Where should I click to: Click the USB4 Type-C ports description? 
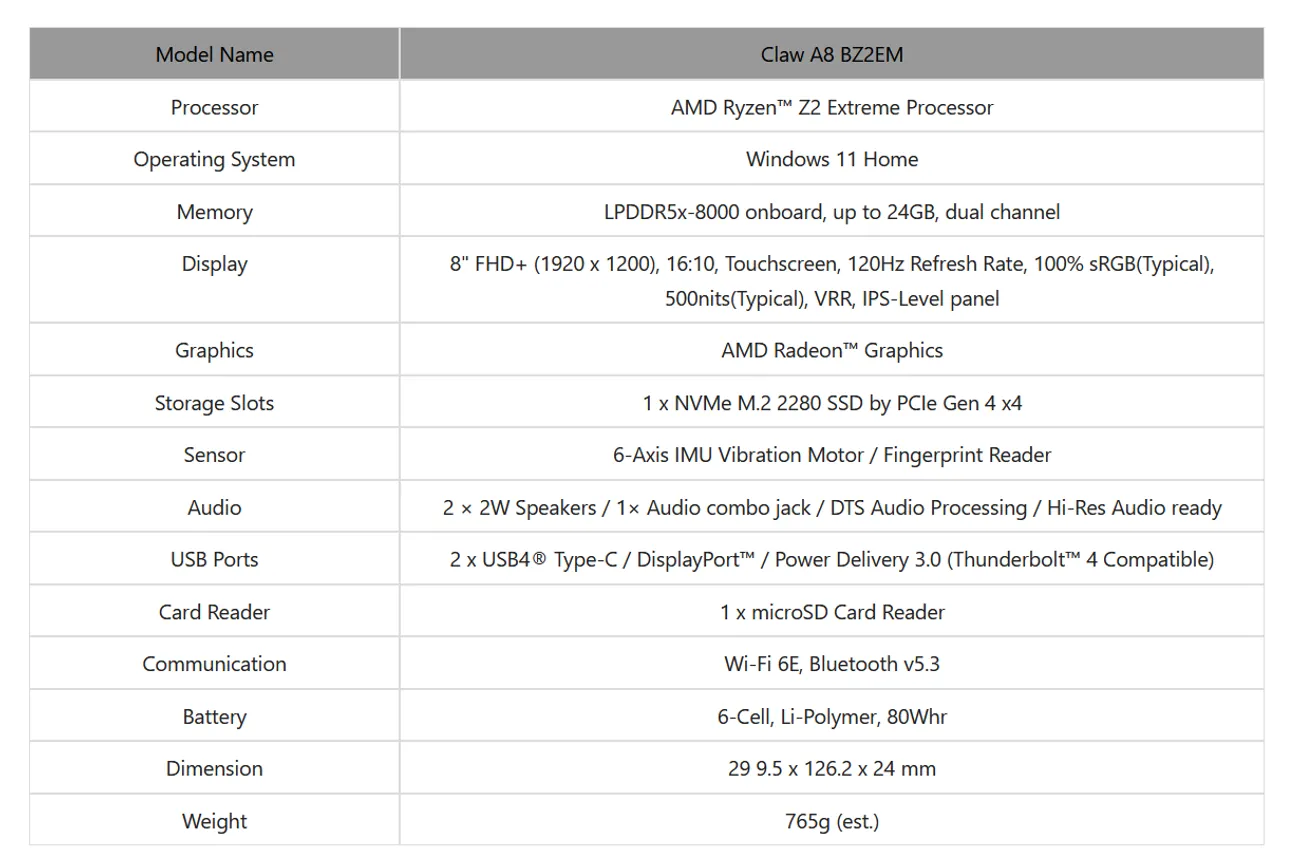(831, 559)
